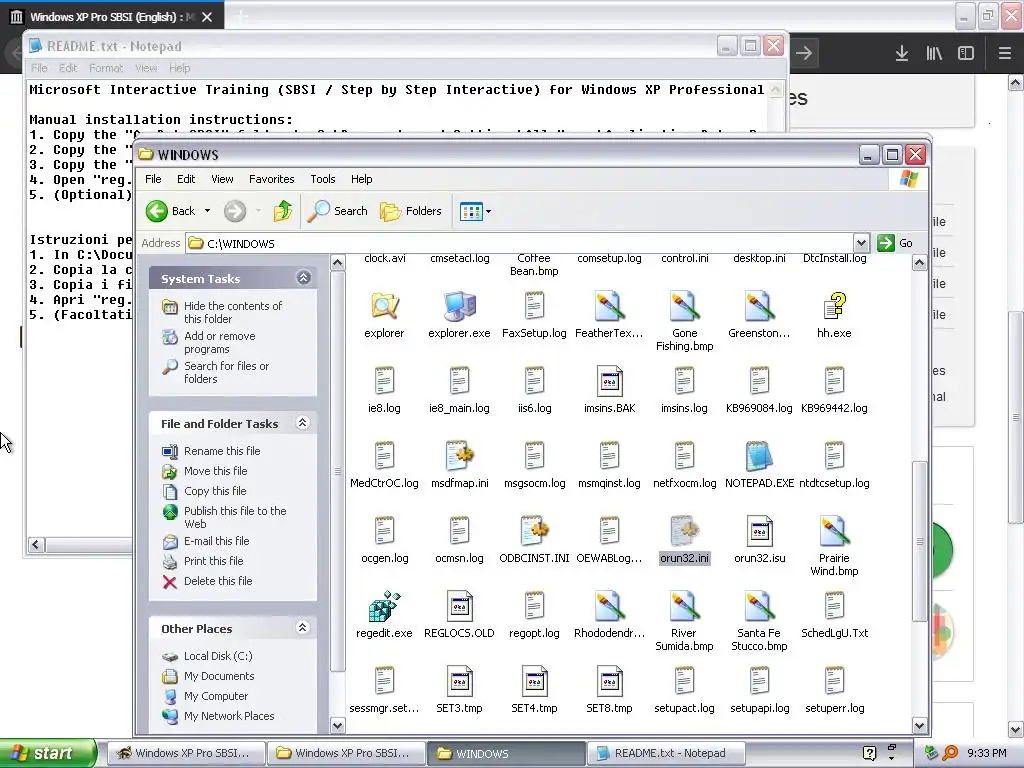This screenshot has width=1024, height=768.
Task: Click the green Back arrow icon
Action: (157, 211)
